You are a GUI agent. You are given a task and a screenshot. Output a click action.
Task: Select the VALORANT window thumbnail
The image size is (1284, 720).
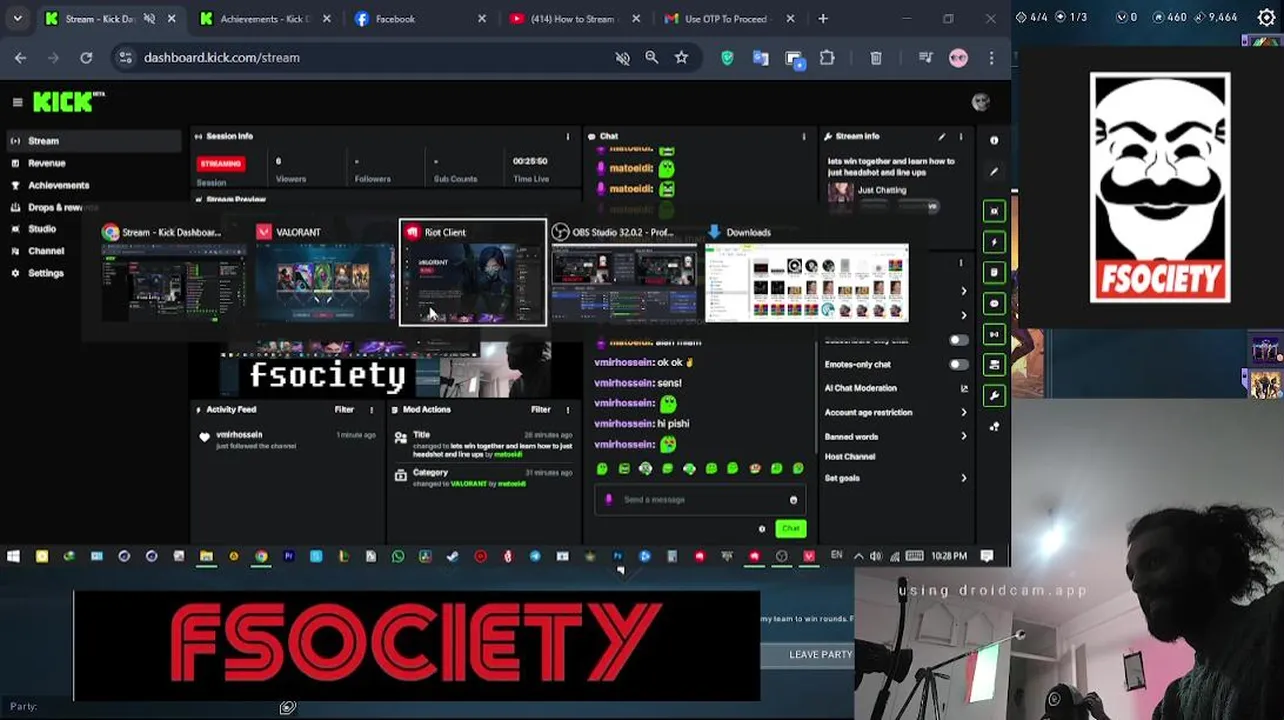pyautogui.click(x=323, y=273)
